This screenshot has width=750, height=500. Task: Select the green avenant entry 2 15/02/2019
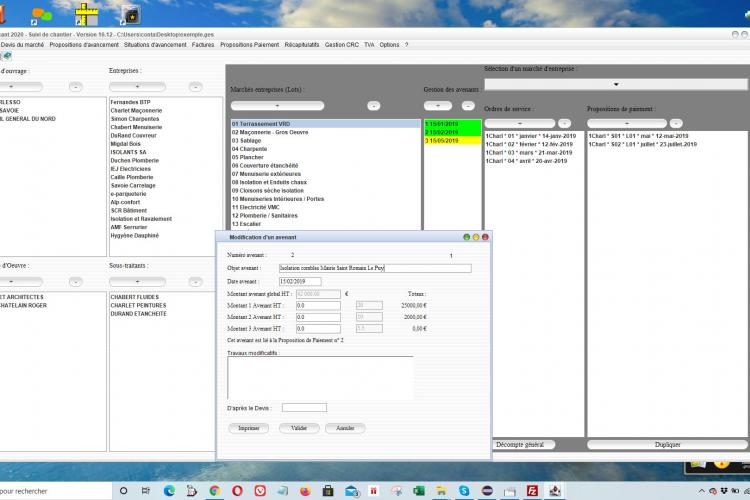pos(452,132)
